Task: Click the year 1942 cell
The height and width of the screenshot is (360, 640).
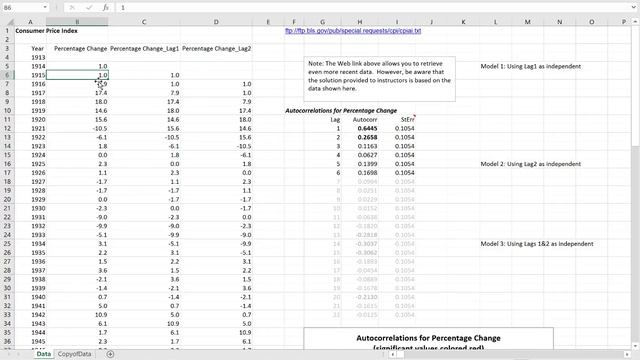Action: click(x=38, y=315)
